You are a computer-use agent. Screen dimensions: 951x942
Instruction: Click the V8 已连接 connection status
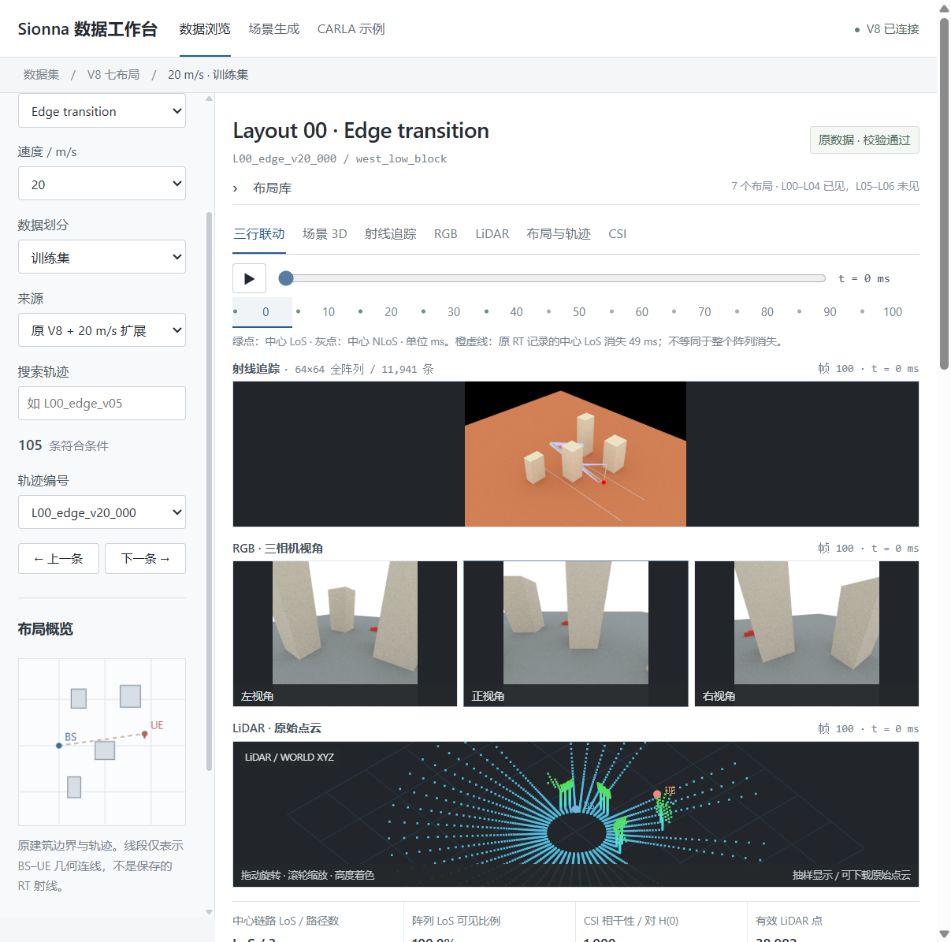(x=887, y=29)
